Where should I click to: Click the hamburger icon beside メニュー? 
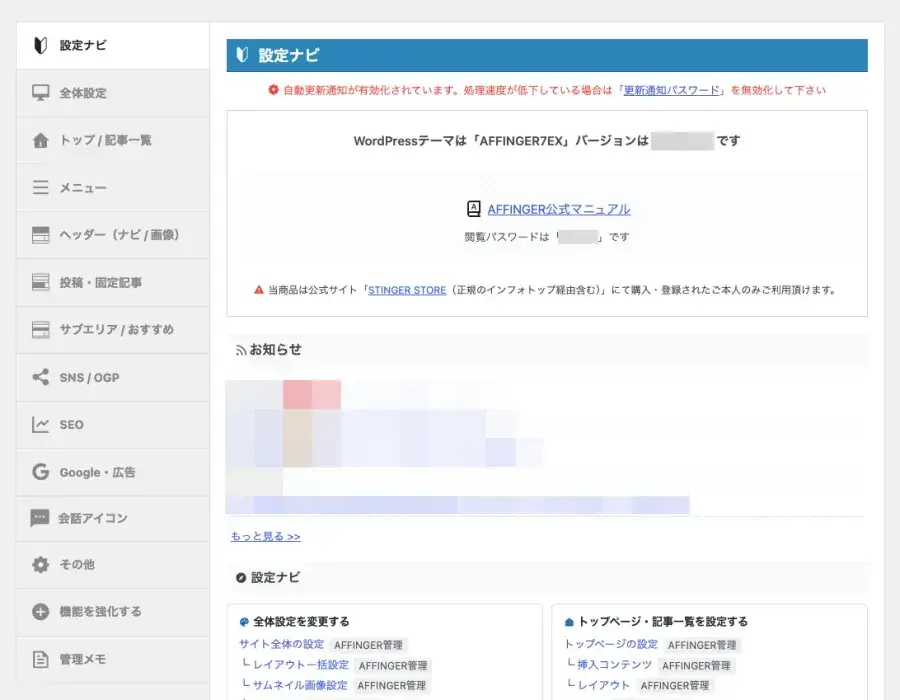coord(40,188)
